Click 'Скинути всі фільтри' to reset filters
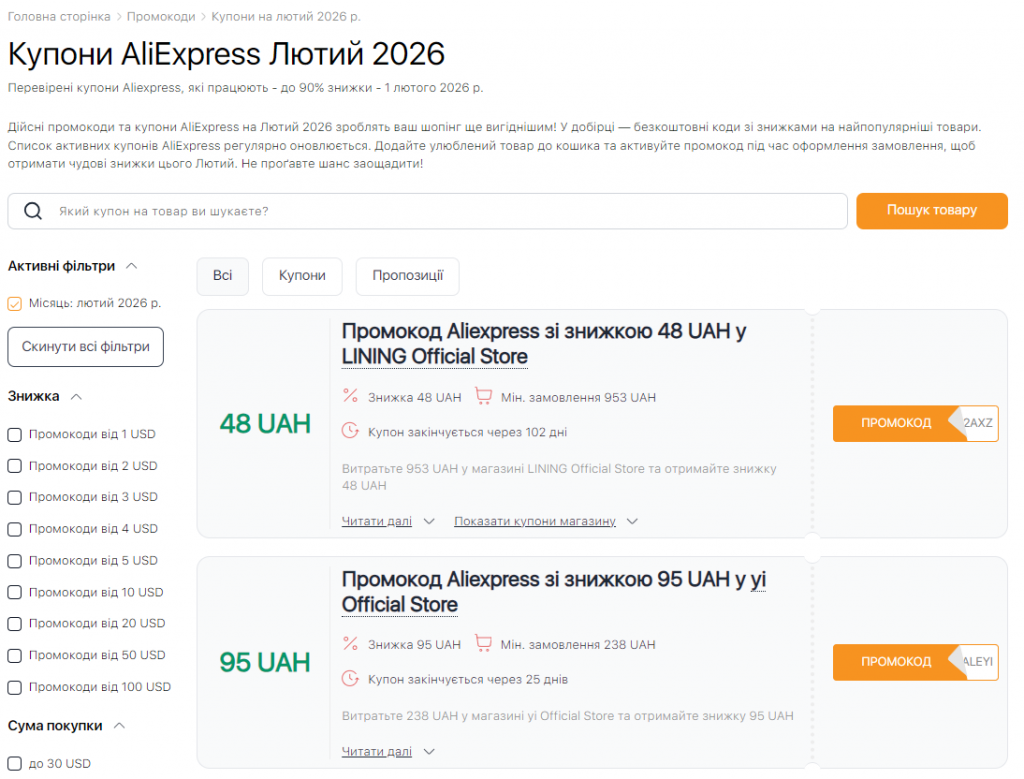Screen dimensions: 1024x779 [85, 346]
